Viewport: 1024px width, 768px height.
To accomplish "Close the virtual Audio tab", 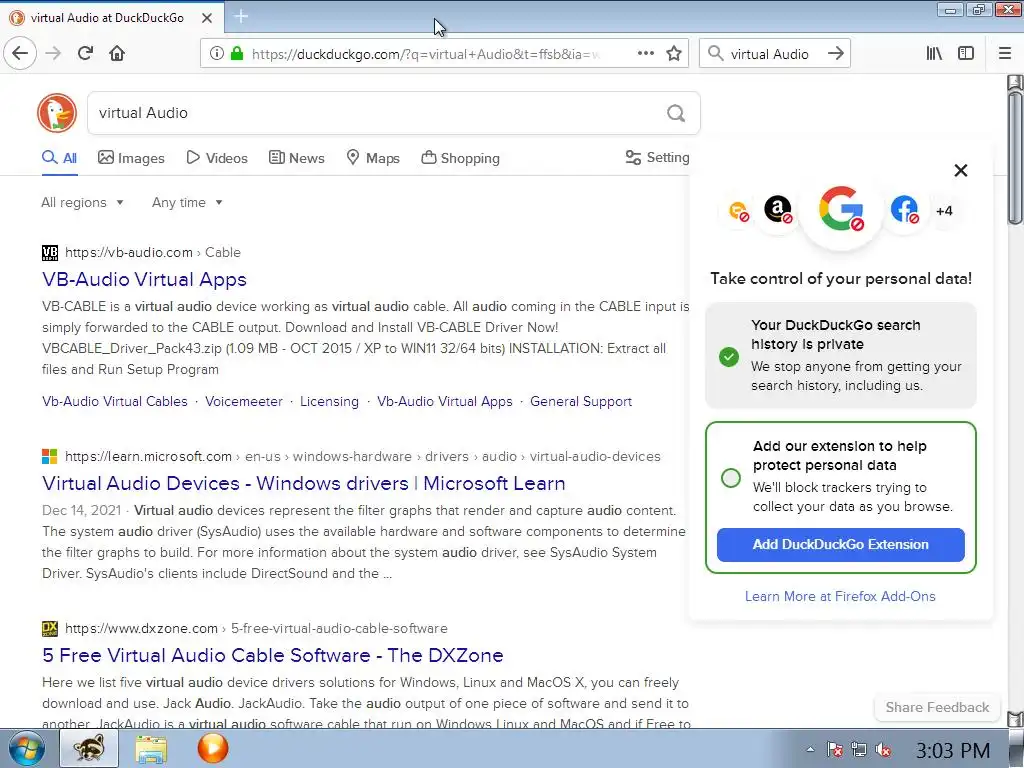I will (x=207, y=18).
